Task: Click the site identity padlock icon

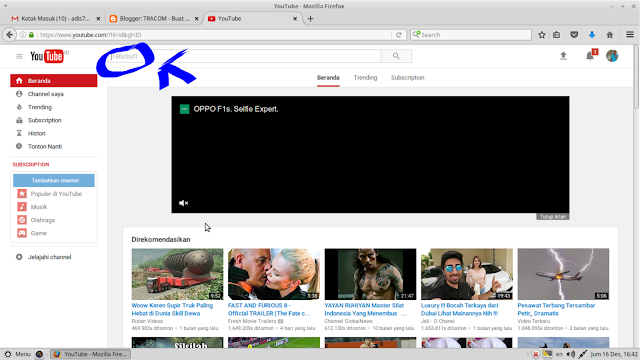Action: click(31, 35)
